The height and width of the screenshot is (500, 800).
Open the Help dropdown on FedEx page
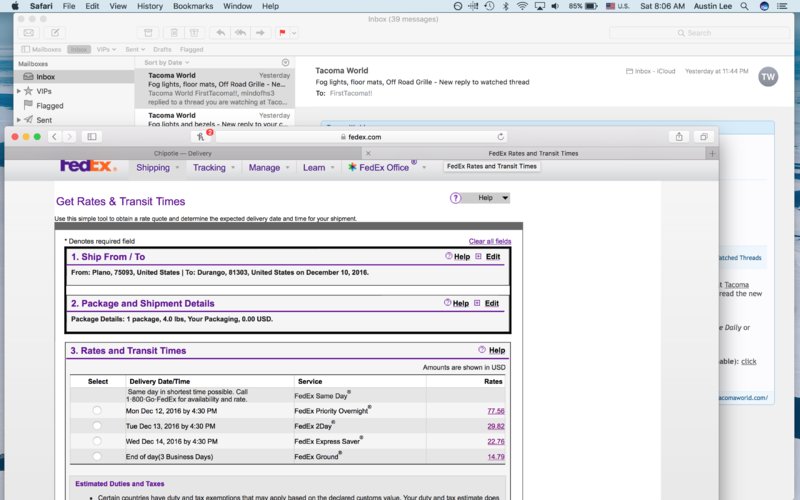(x=485, y=198)
